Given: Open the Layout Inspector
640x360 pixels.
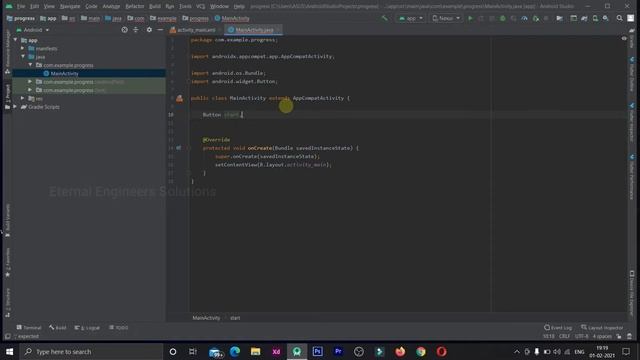Looking at the screenshot, I should [602, 327].
